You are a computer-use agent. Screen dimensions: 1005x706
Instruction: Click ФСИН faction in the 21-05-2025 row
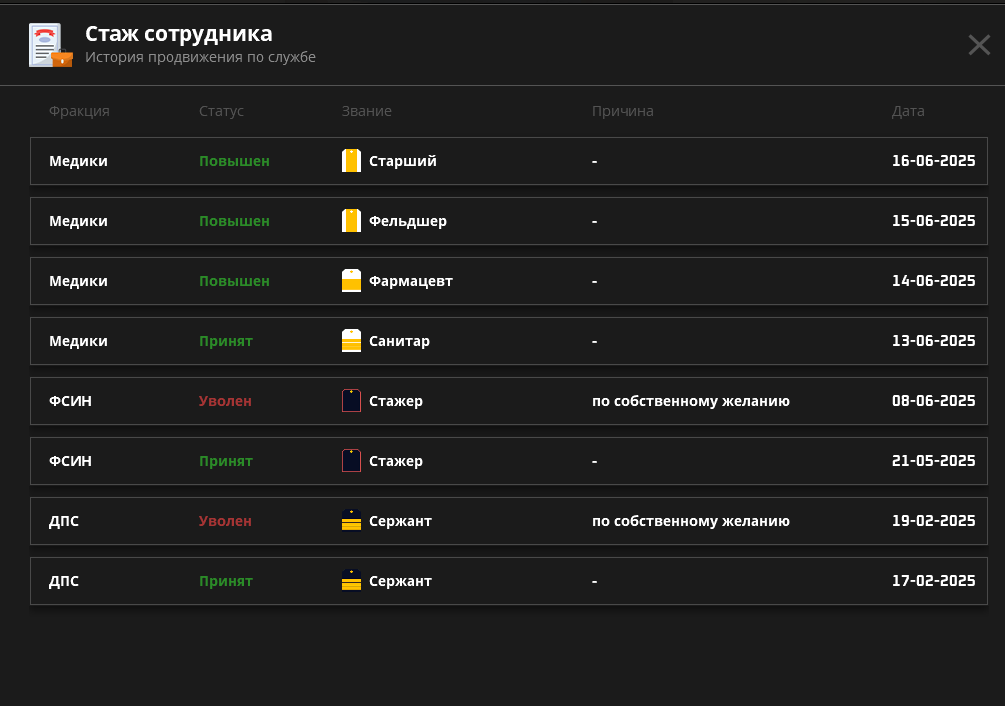pos(71,461)
